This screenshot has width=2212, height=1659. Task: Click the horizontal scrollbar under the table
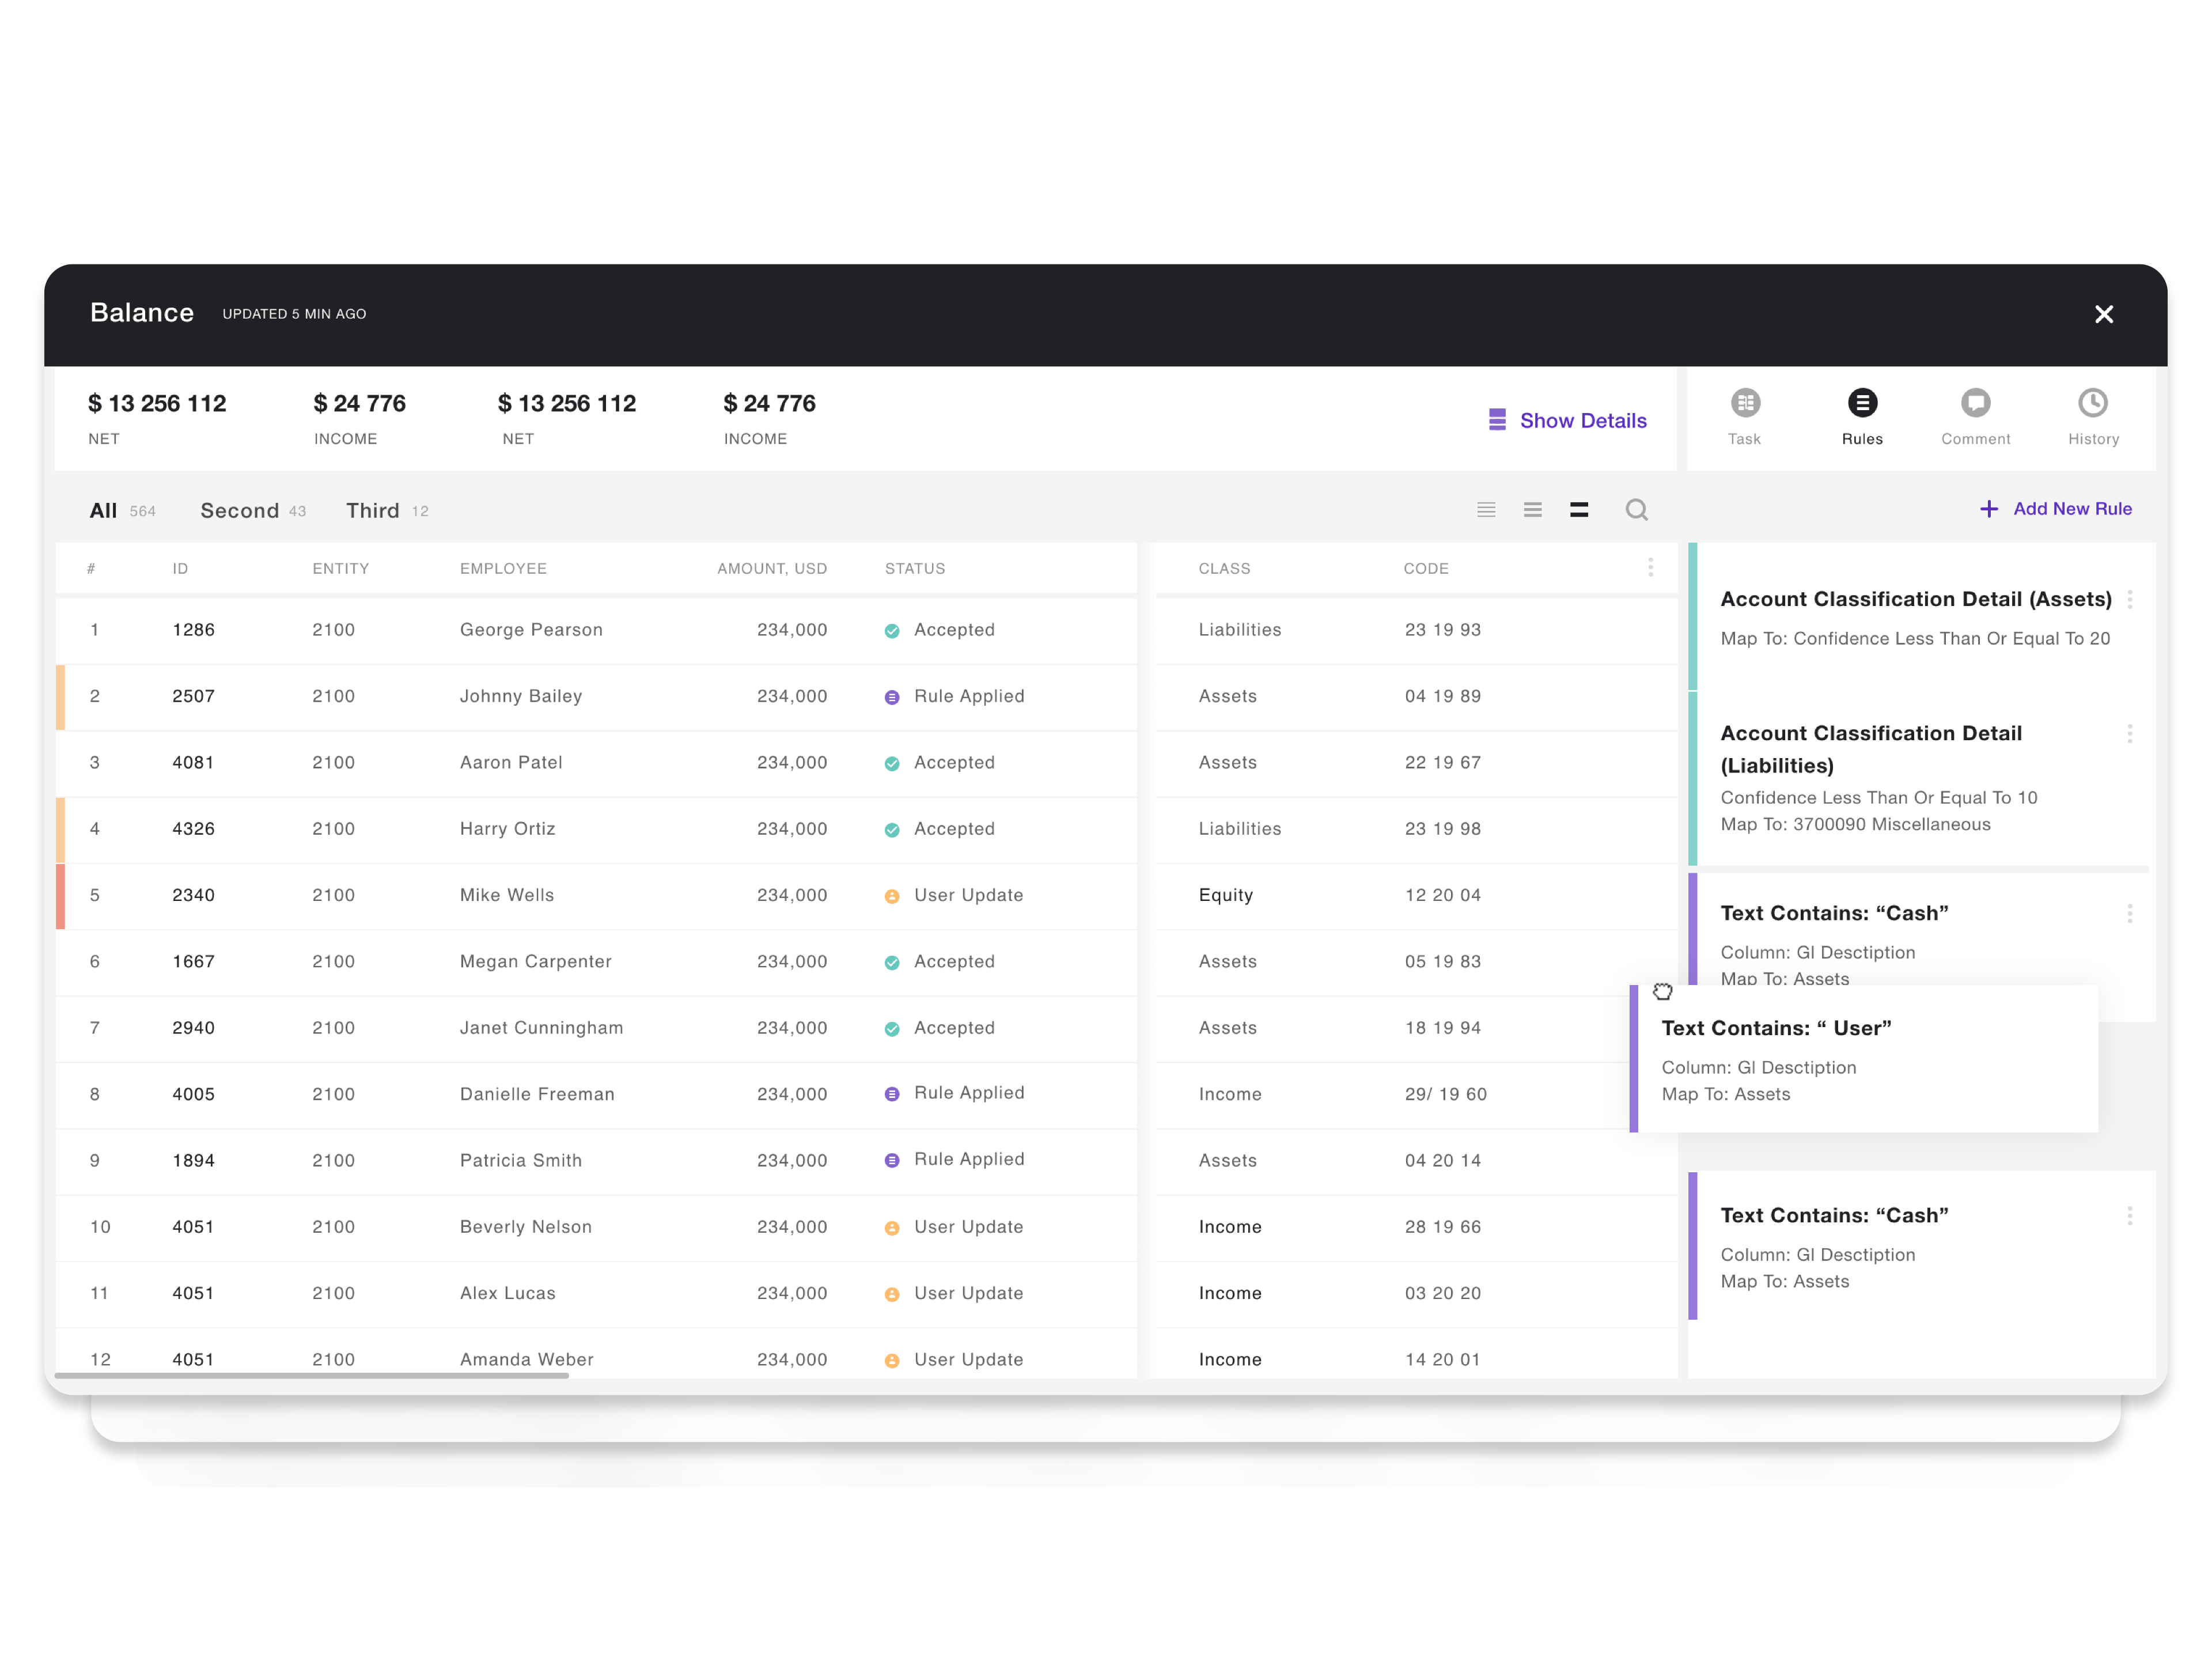[311, 1376]
